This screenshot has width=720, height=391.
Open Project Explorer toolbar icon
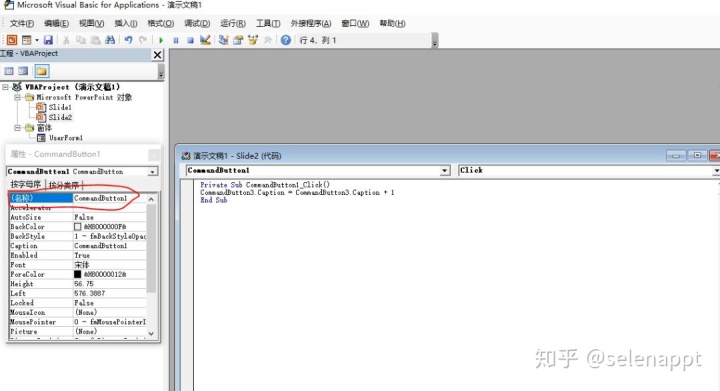224,40
